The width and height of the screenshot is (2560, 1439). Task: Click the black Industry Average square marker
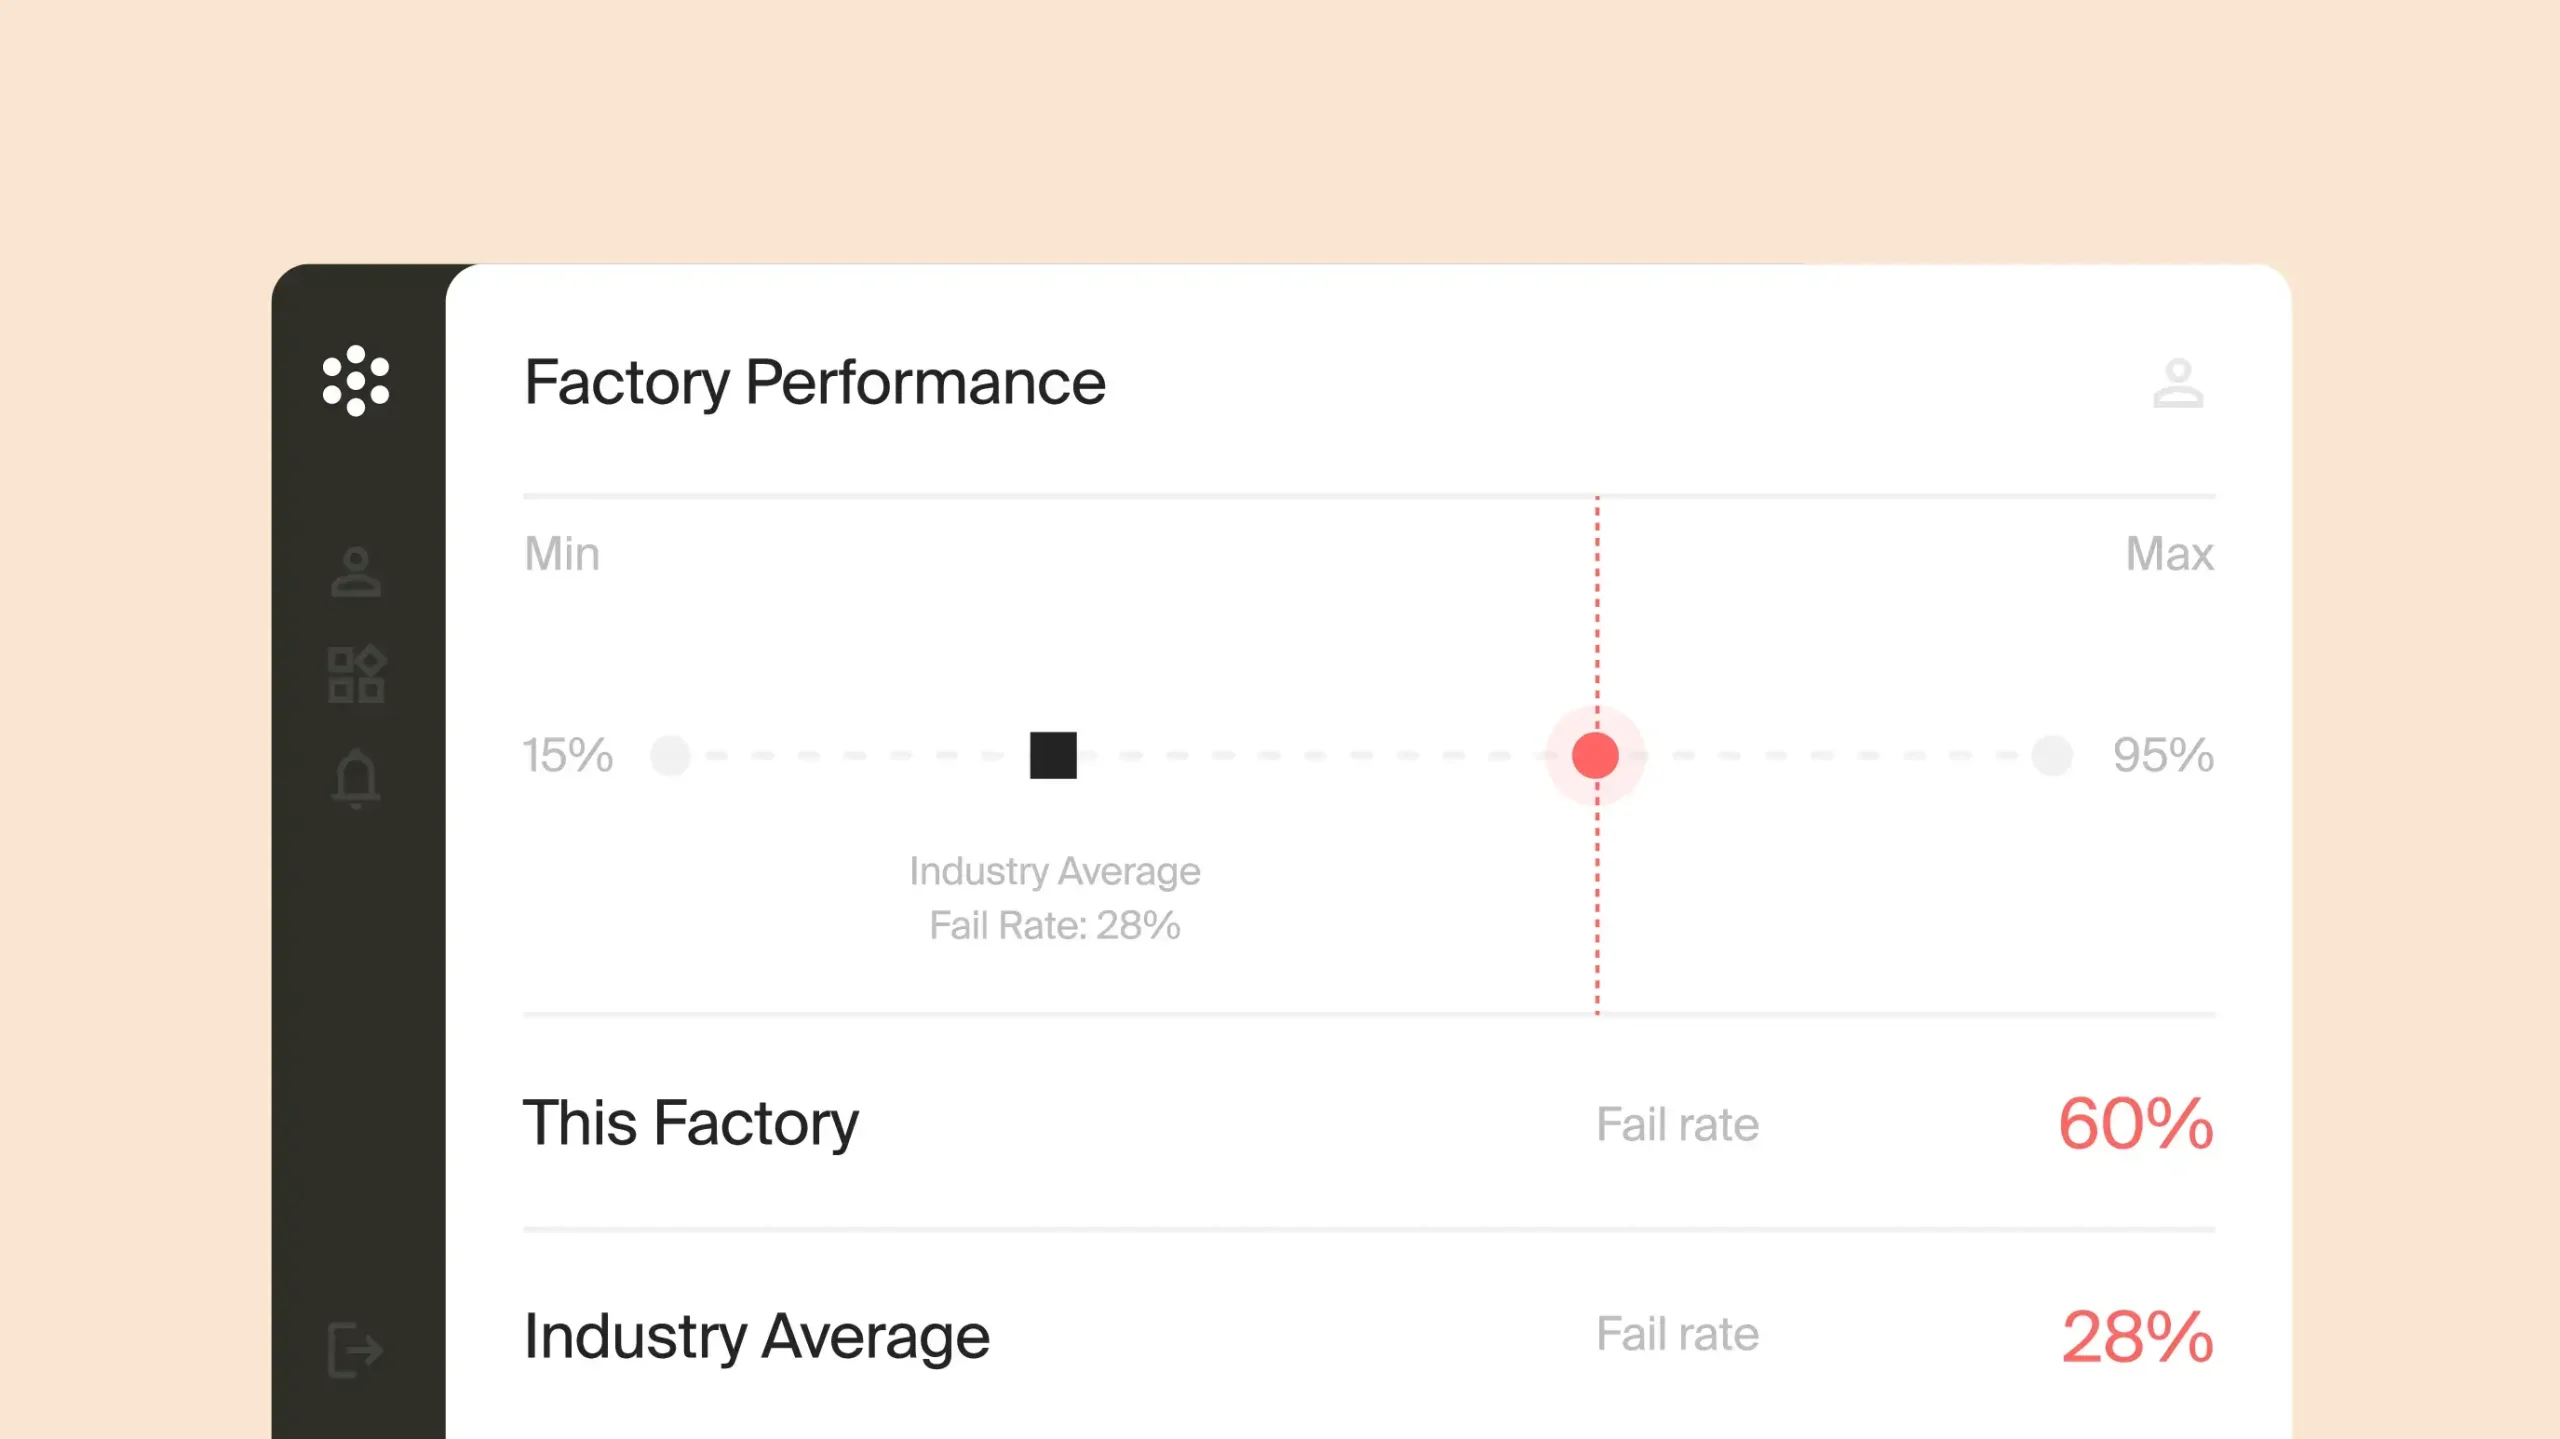point(1053,755)
